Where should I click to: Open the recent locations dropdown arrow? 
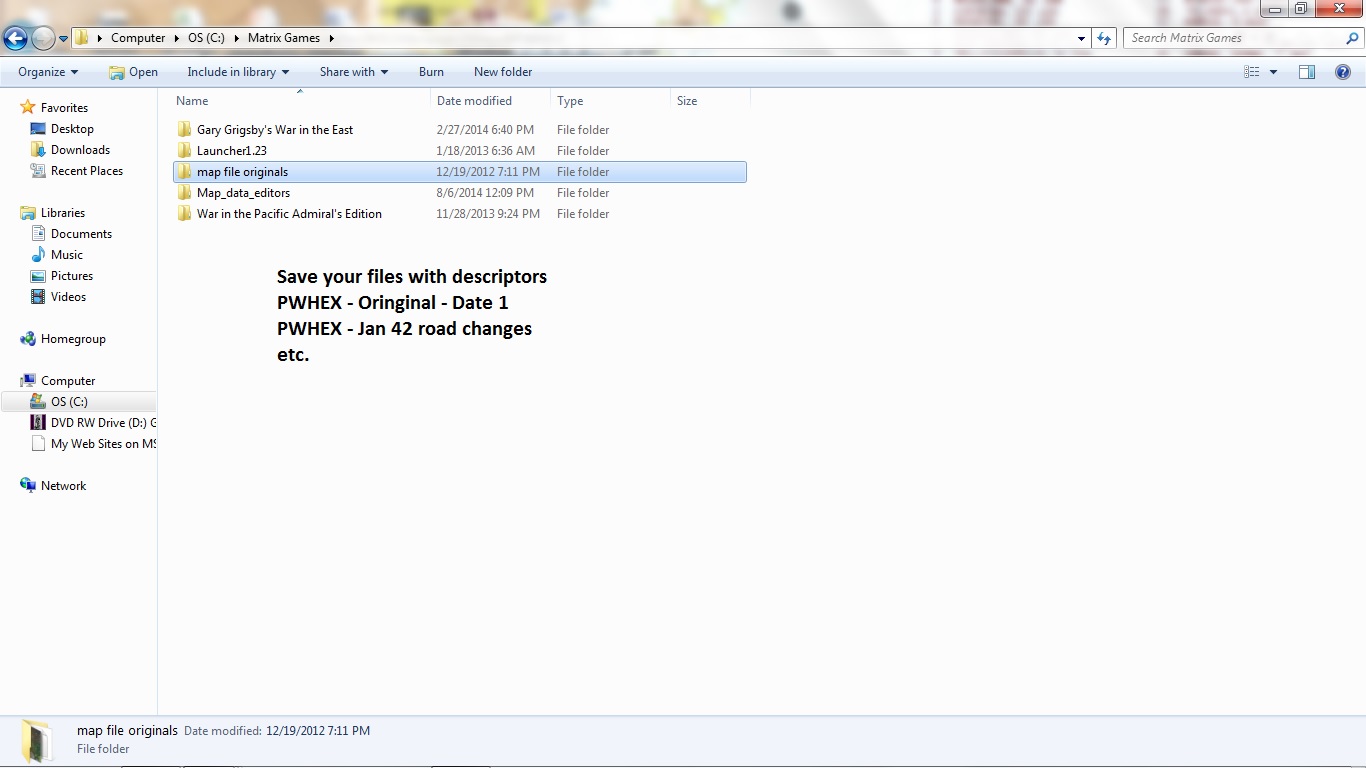point(63,39)
